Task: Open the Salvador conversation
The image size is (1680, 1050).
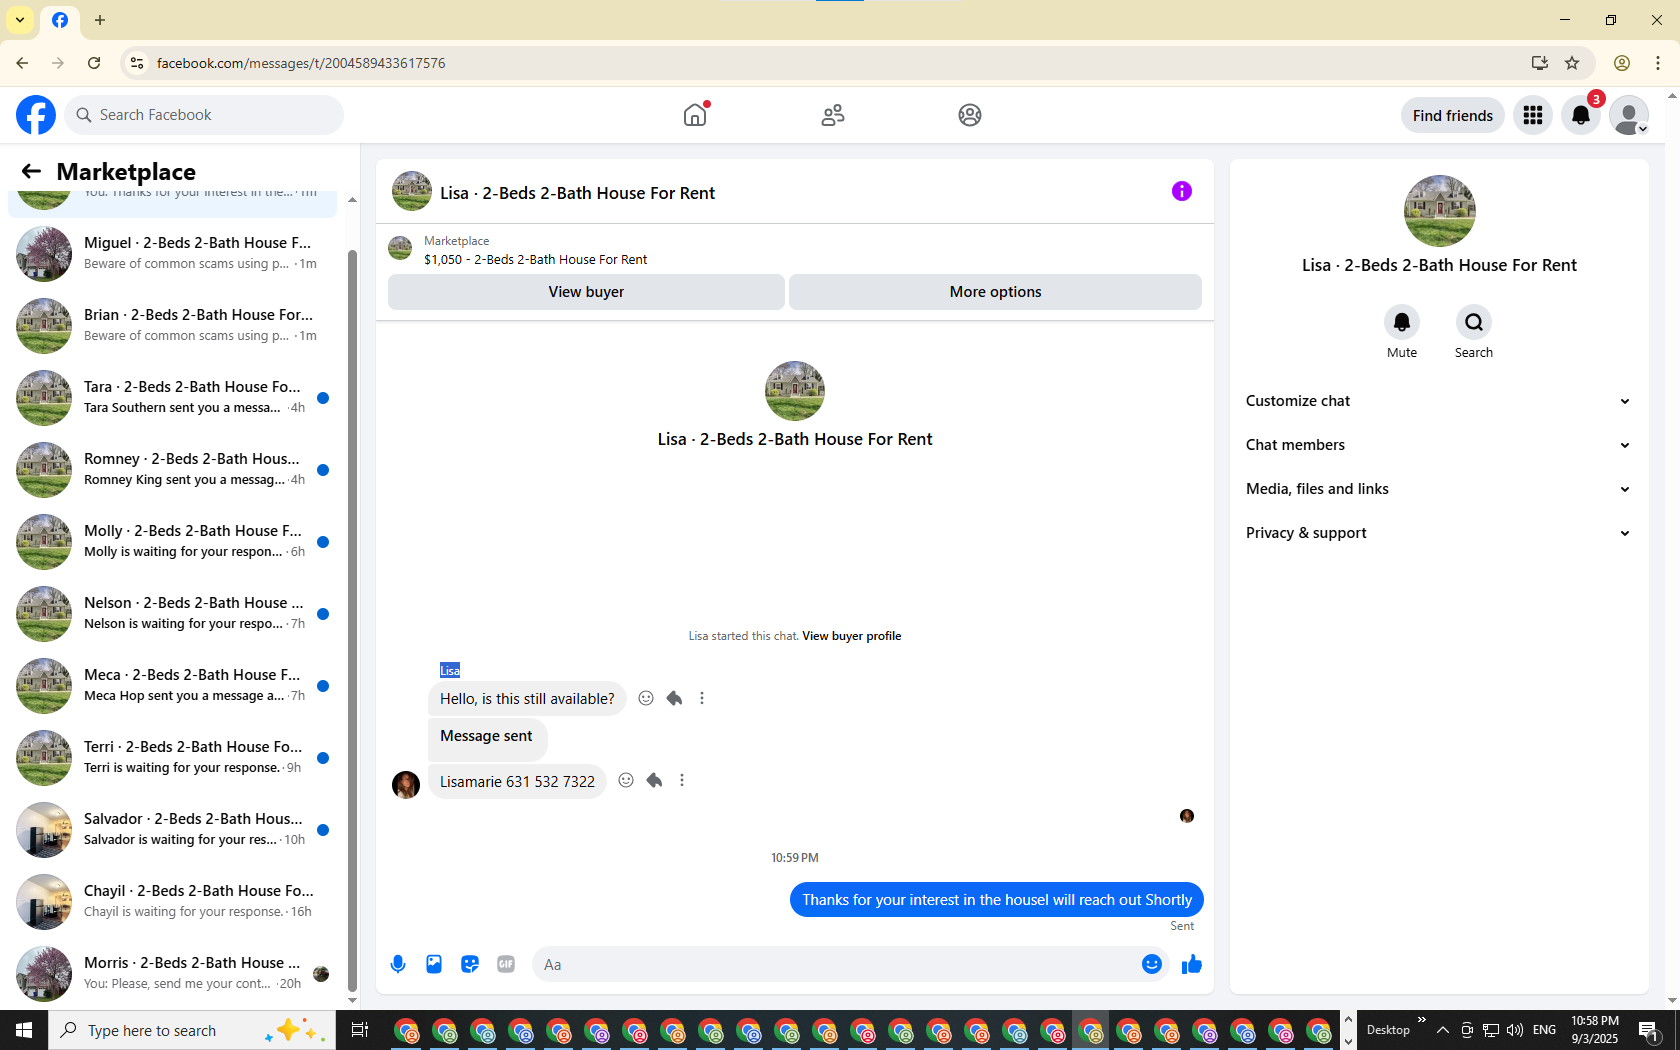Action: [173, 829]
